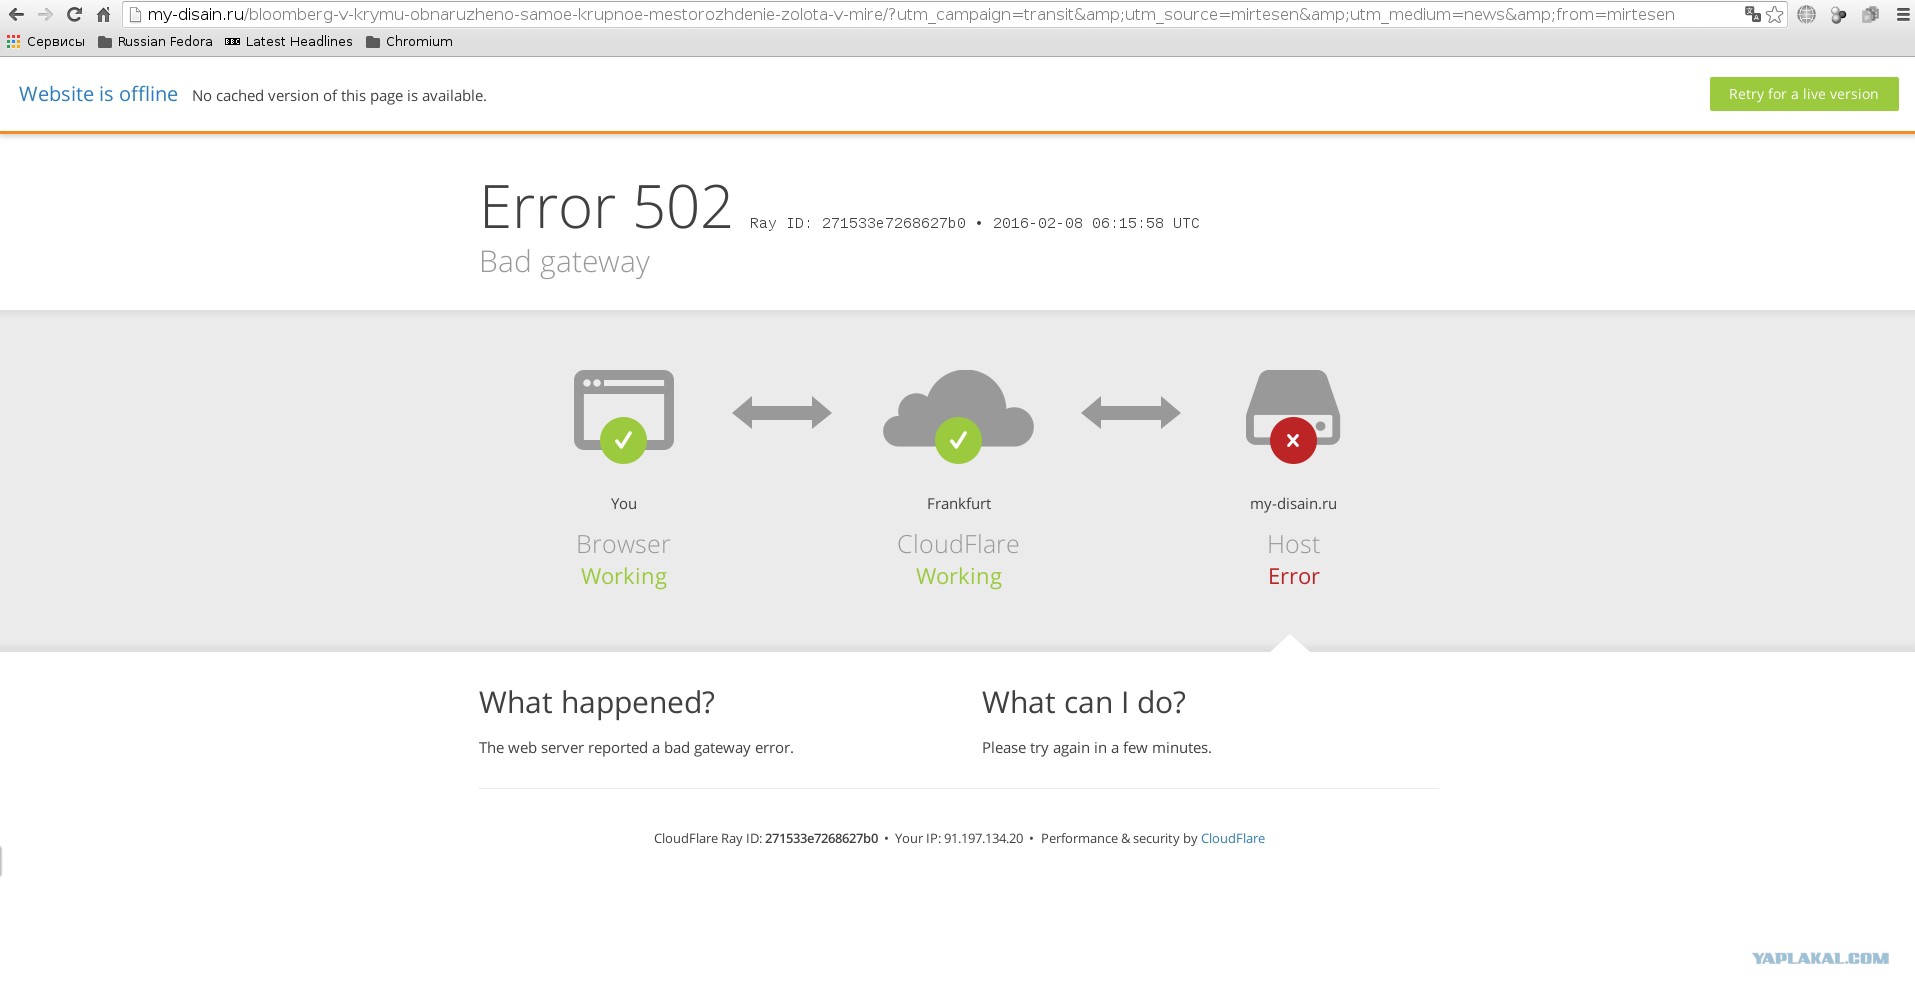Click the 'my-disain.ru' host label

(1293, 503)
